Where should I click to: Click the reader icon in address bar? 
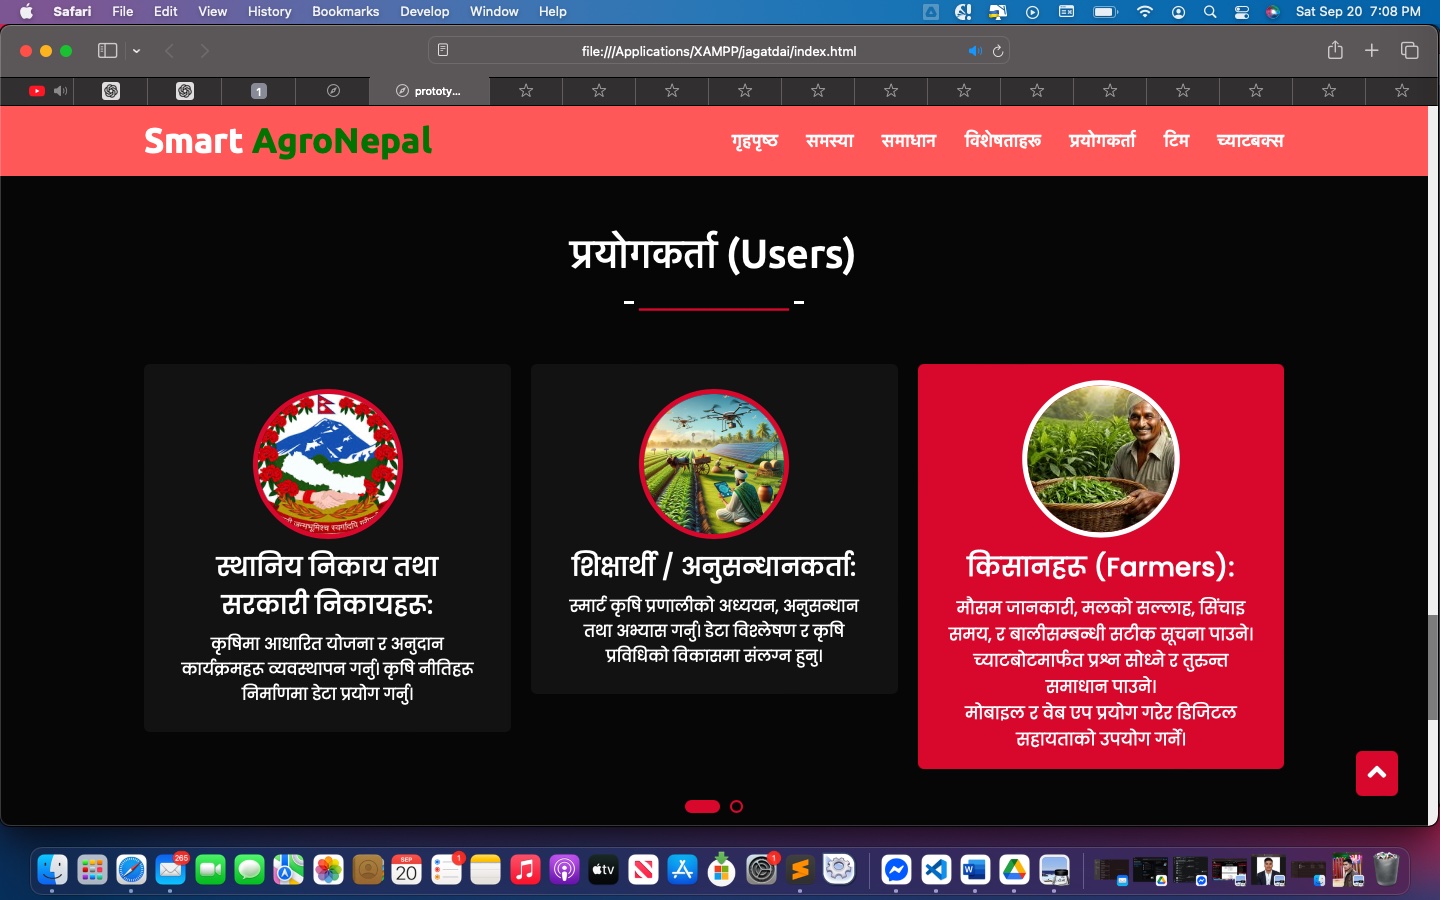[443, 51]
